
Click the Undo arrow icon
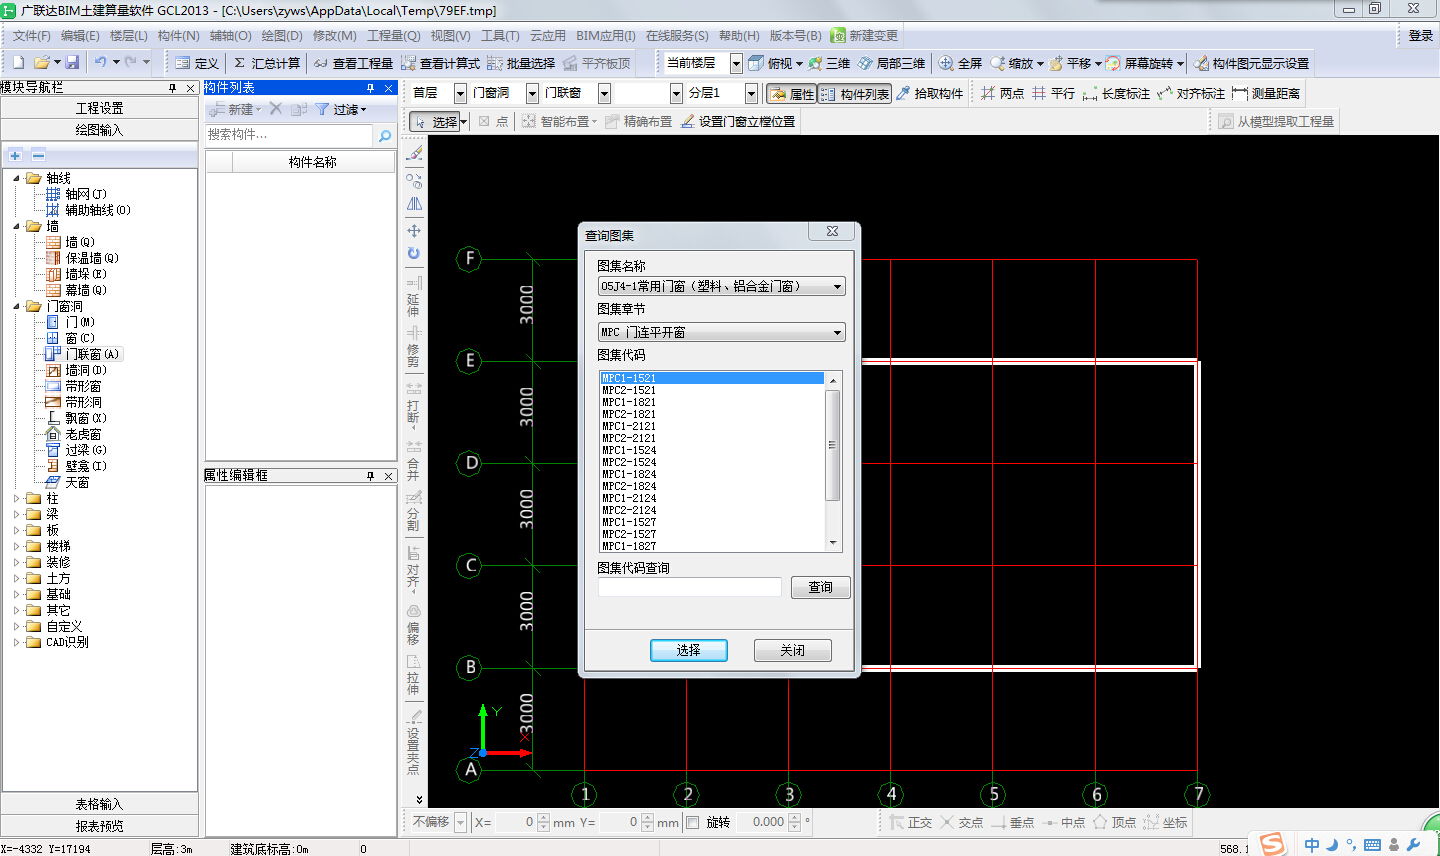pyautogui.click(x=101, y=63)
